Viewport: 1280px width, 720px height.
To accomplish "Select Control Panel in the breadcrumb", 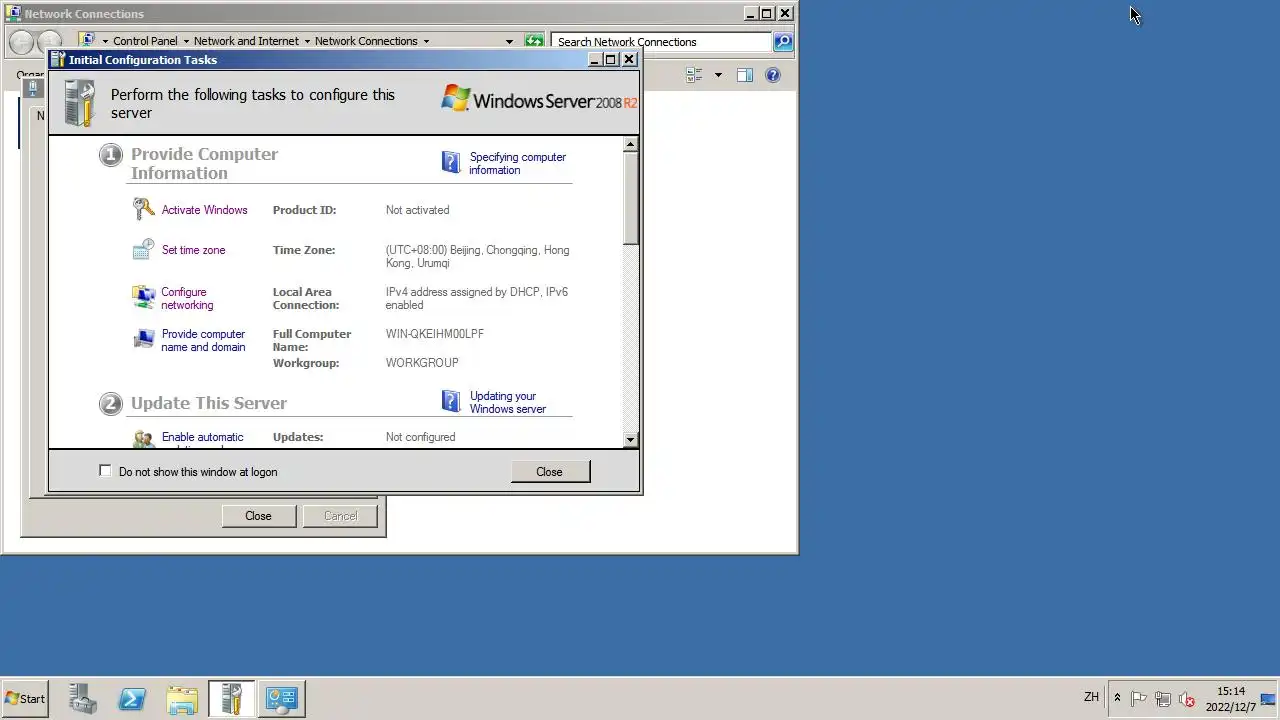I will pyautogui.click(x=145, y=41).
